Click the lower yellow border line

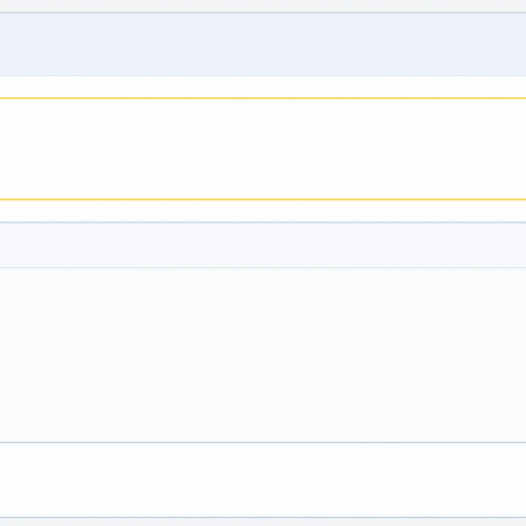pos(263,200)
